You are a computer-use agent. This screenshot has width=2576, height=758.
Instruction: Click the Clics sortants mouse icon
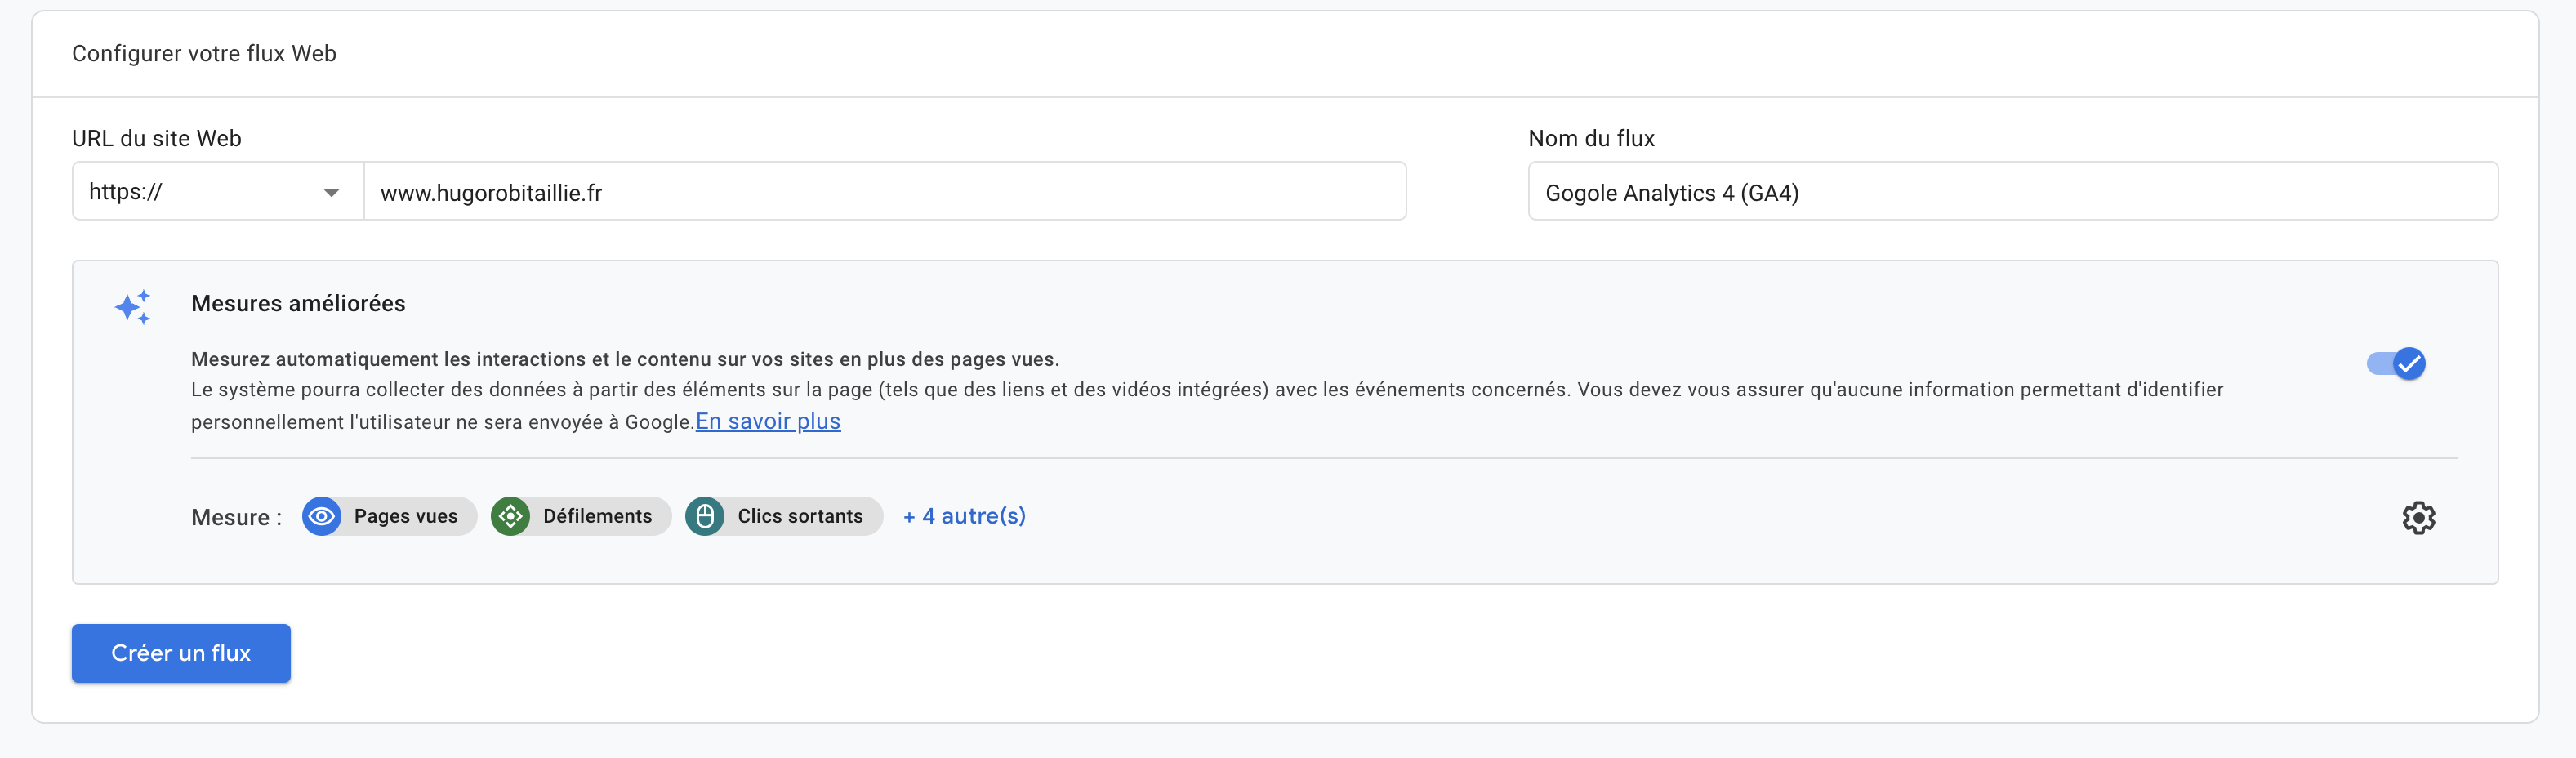(705, 516)
